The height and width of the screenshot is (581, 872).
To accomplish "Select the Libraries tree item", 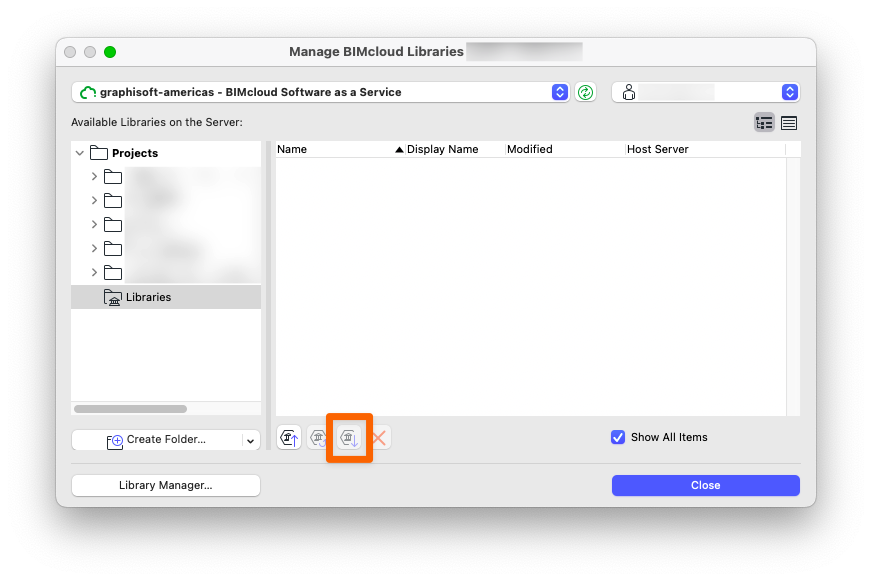I will (166, 297).
